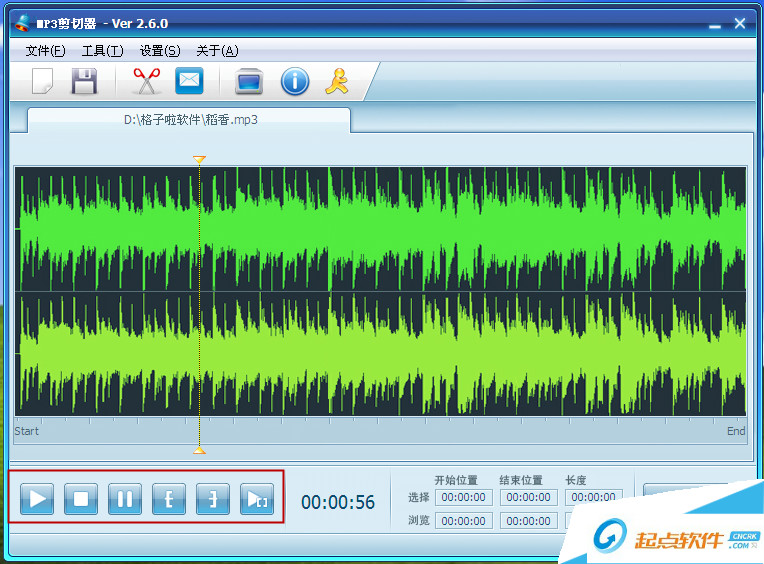
Task: Click the orange running figure icon
Action: [x=337, y=81]
